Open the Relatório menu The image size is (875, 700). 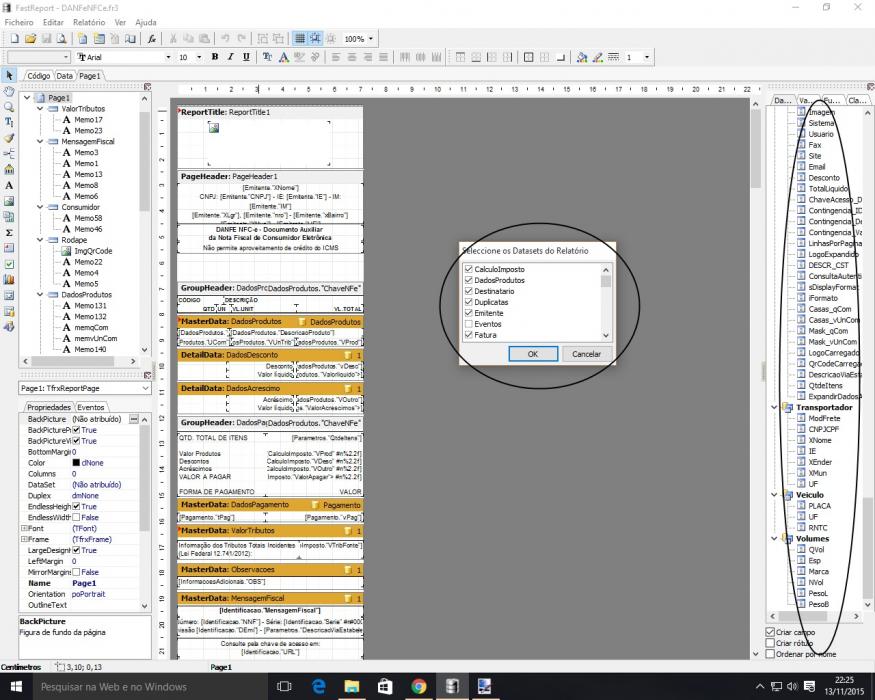pyautogui.click(x=89, y=22)
